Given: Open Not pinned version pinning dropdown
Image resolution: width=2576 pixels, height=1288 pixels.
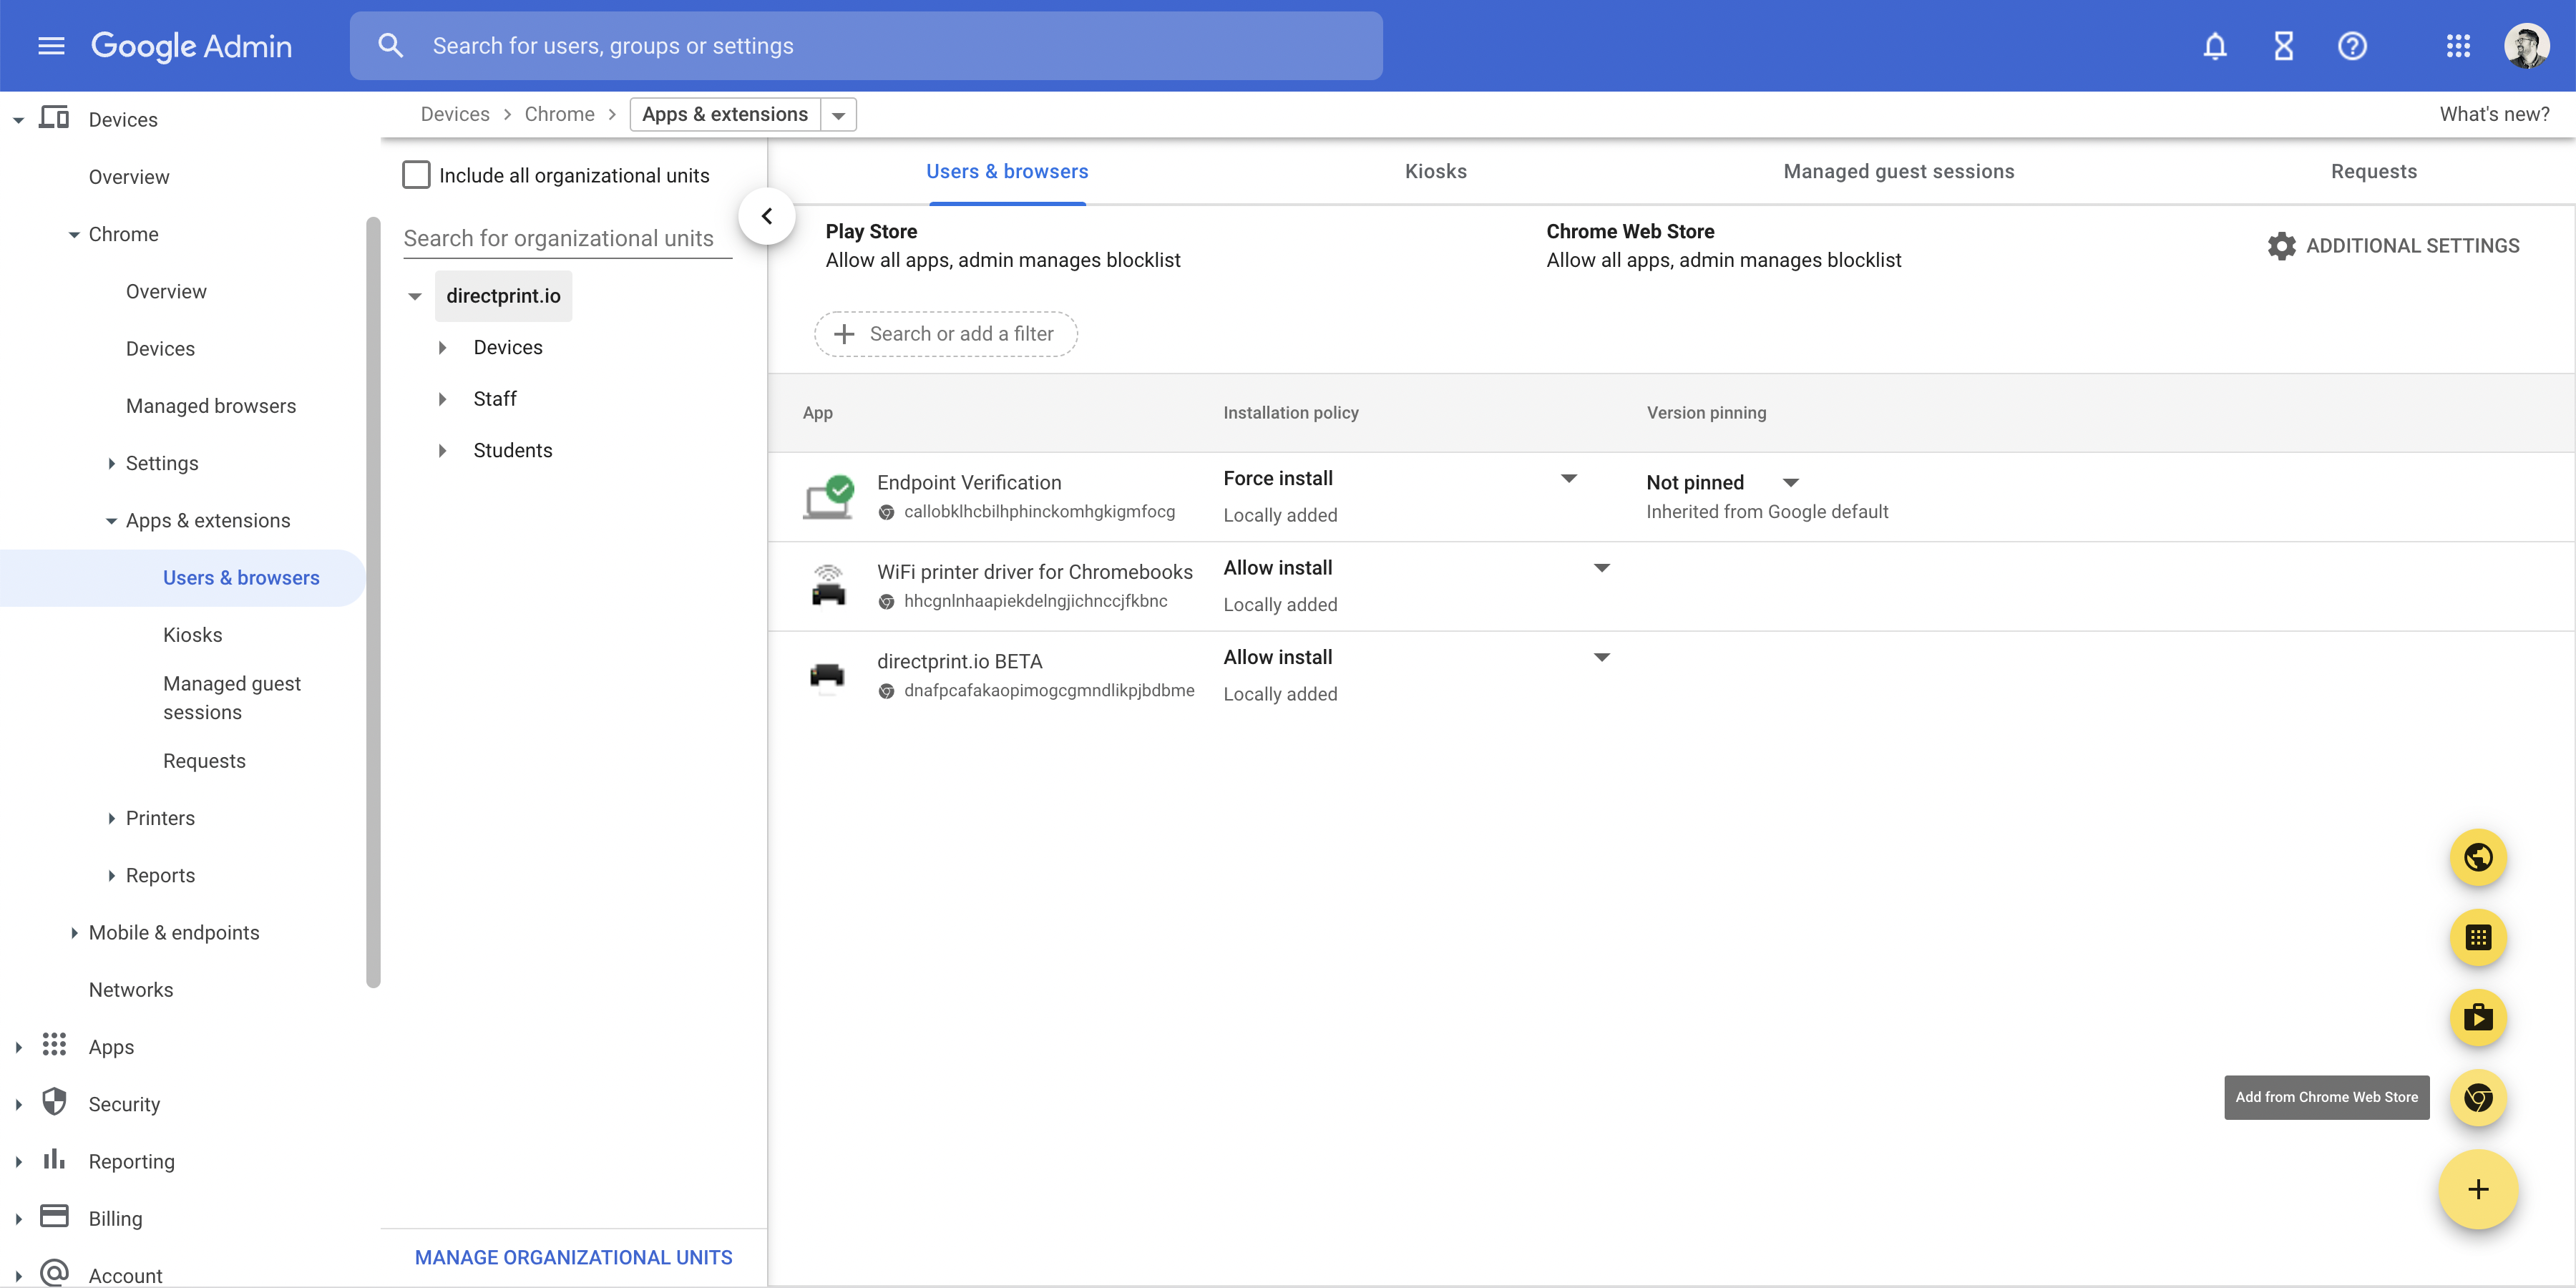Looking at the screenshot, I should tap(1791, 483).
